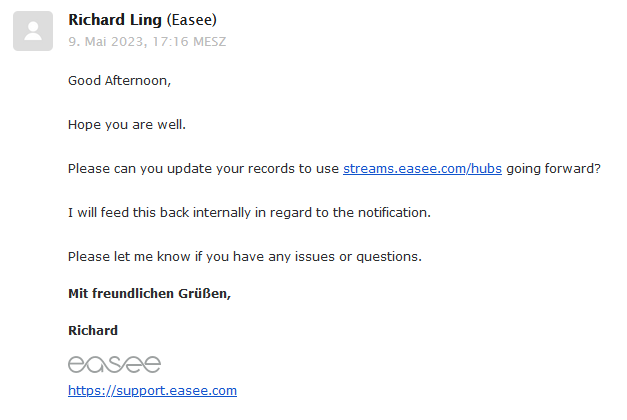Click the words 'going forward?'
This screenshot has width=627, height=420.
click(x=553, y=169)
